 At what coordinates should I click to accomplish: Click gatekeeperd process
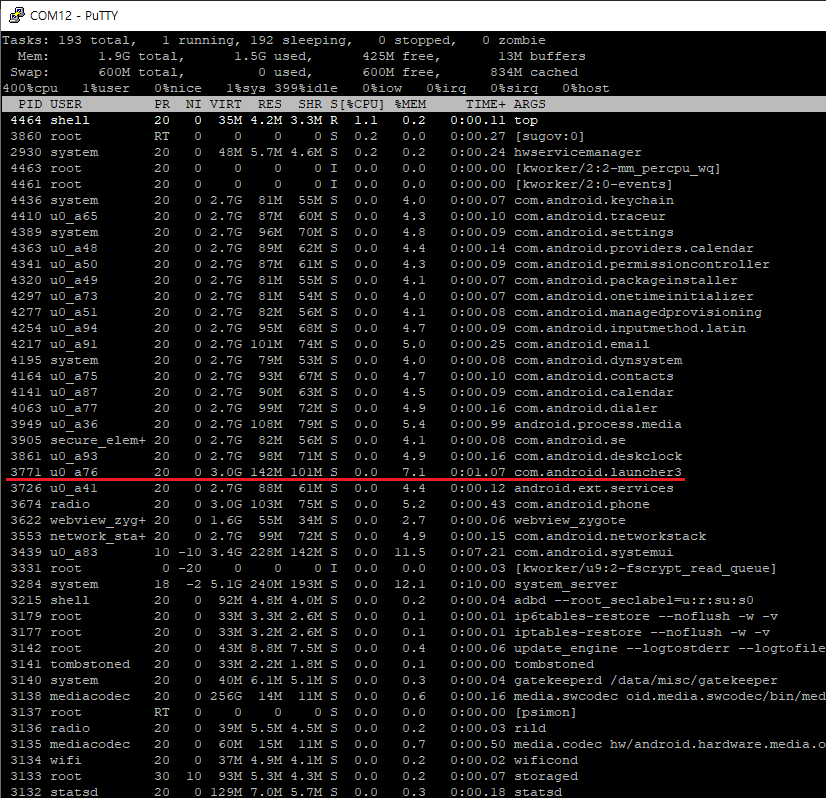[645, 679]
